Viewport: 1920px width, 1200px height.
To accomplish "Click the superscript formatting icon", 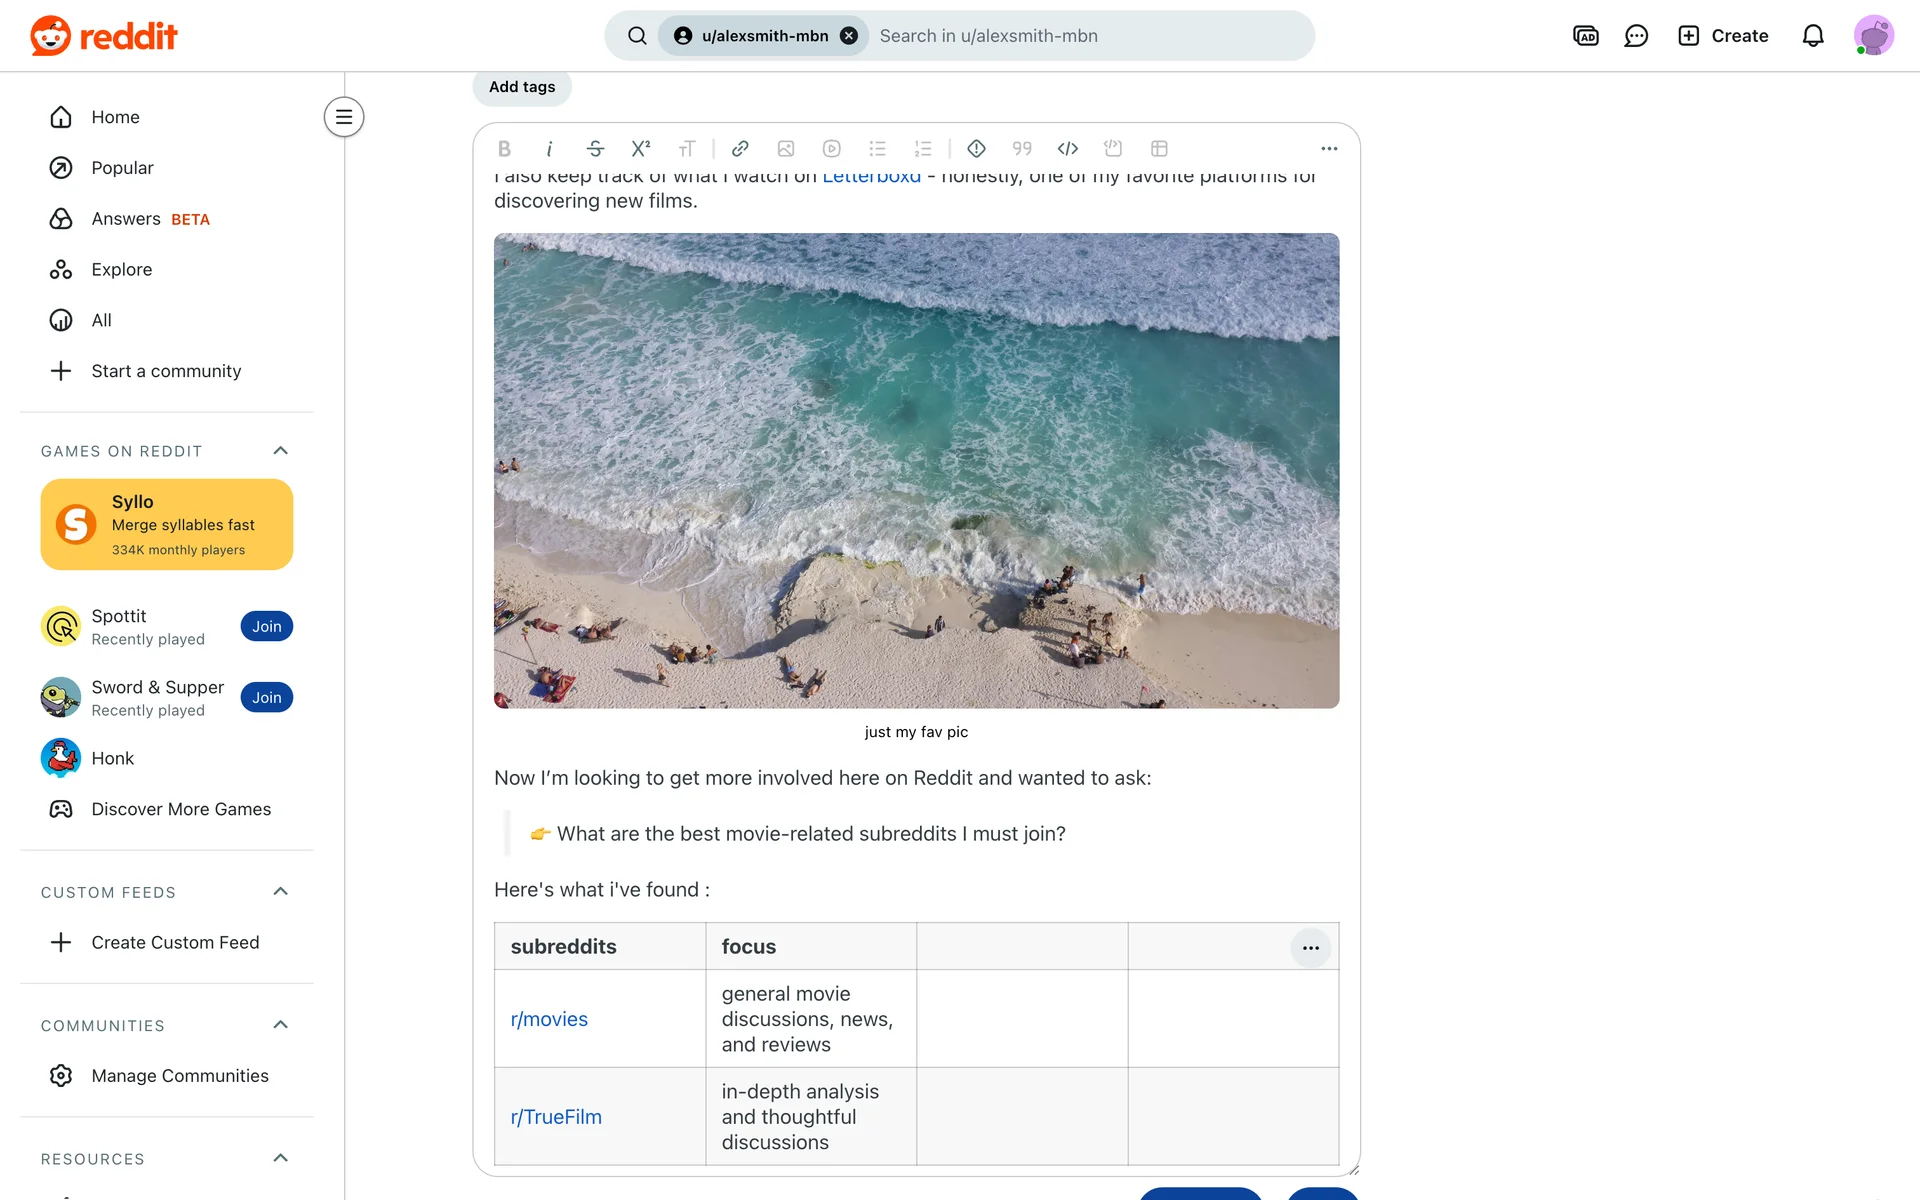I will coord(641,149).
